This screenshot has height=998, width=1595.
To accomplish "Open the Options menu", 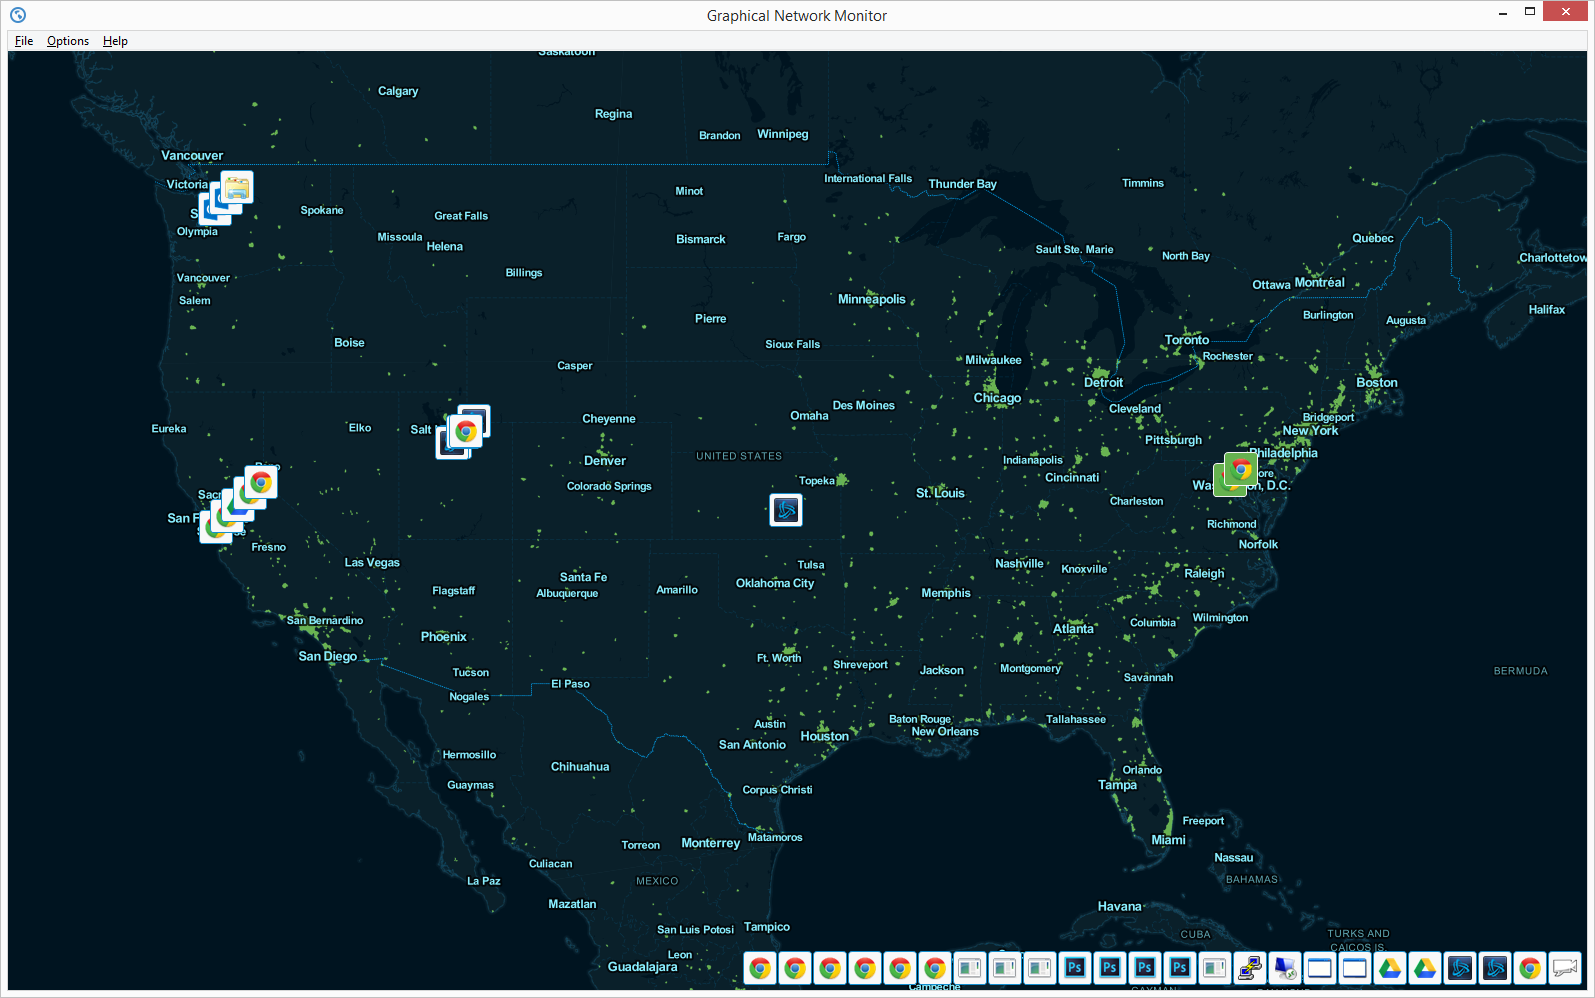I will click(68, 41).
